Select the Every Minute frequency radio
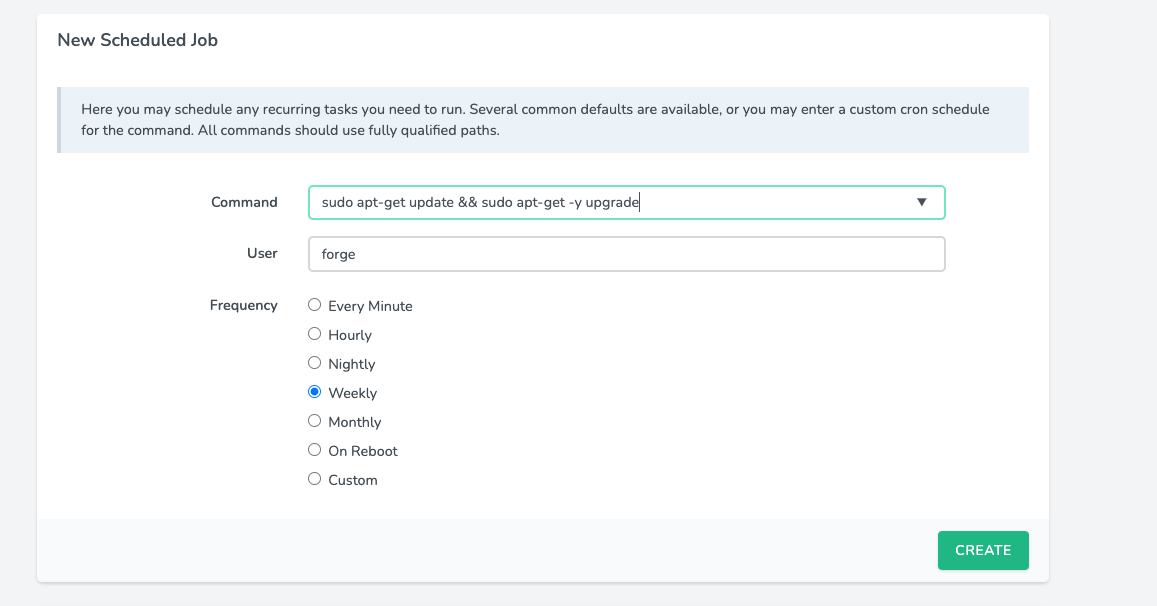 [x=315, y=305]
